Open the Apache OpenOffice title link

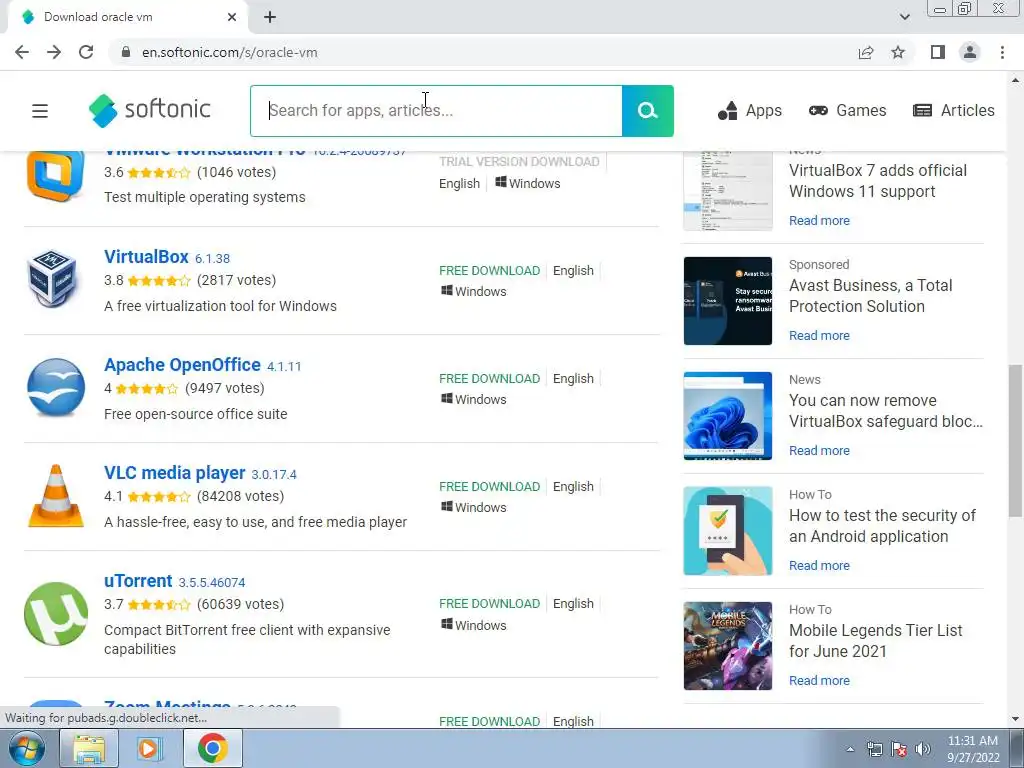pos(182,364)
